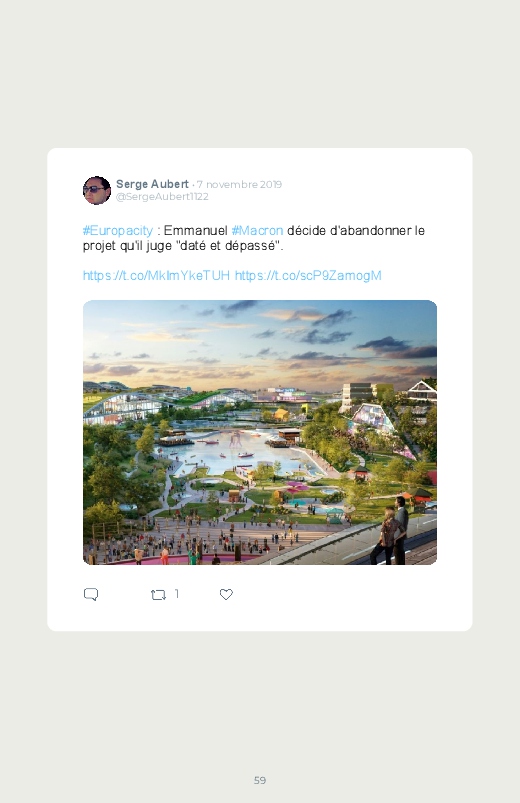
Task: Click the crowd on the plaza steps
Action: [x=195, y=540]
